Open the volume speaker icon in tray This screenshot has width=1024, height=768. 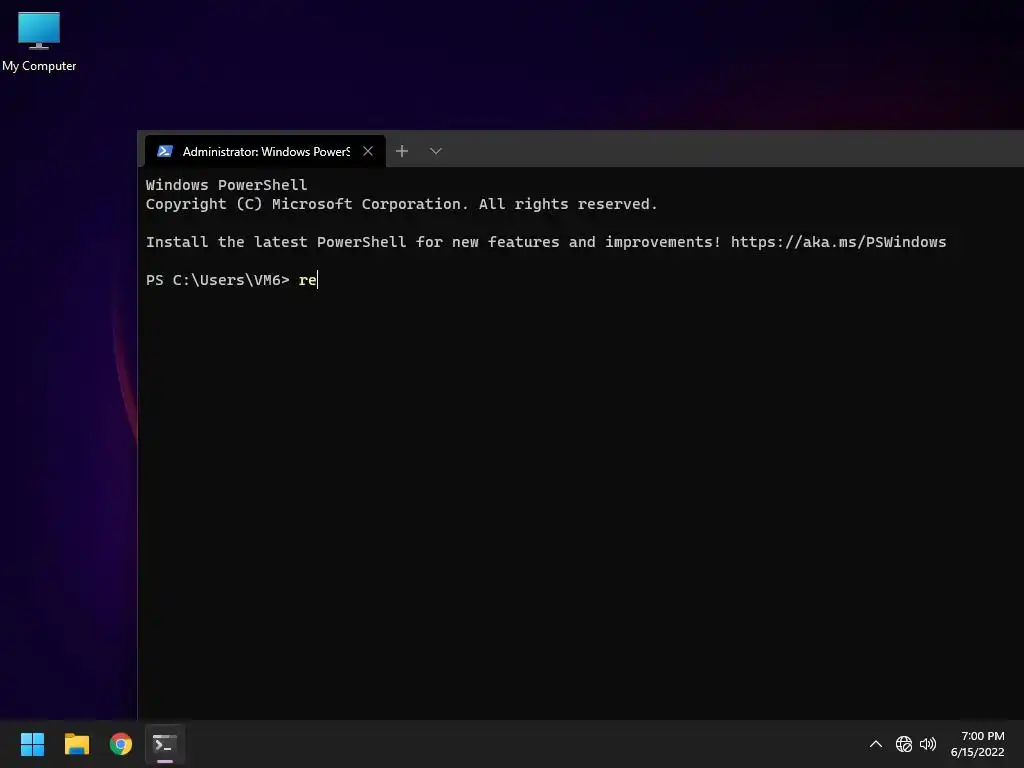(x=927, y=744)
